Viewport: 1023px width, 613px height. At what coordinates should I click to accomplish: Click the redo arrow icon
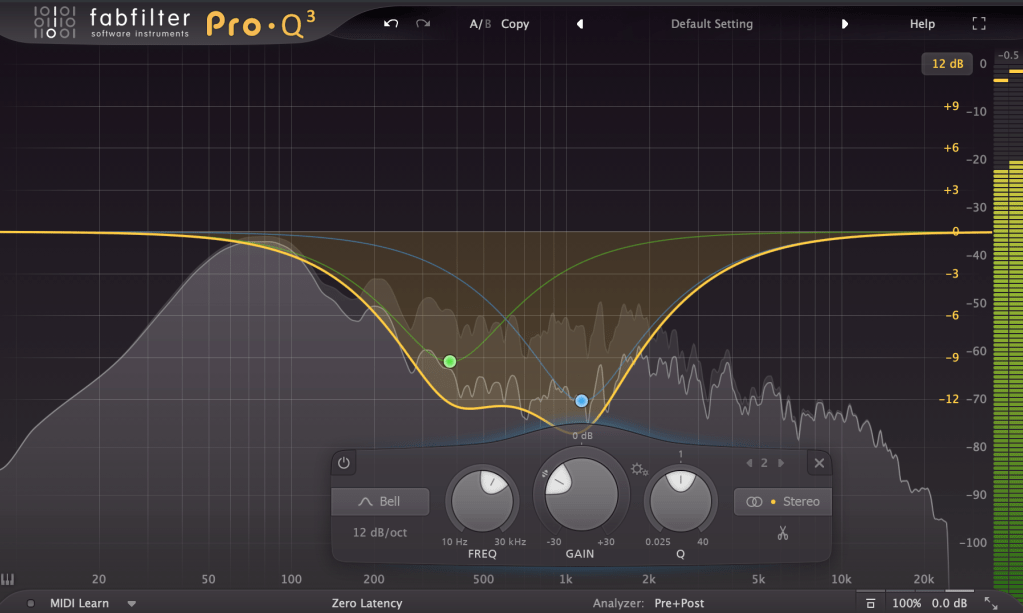pos(423,24)
